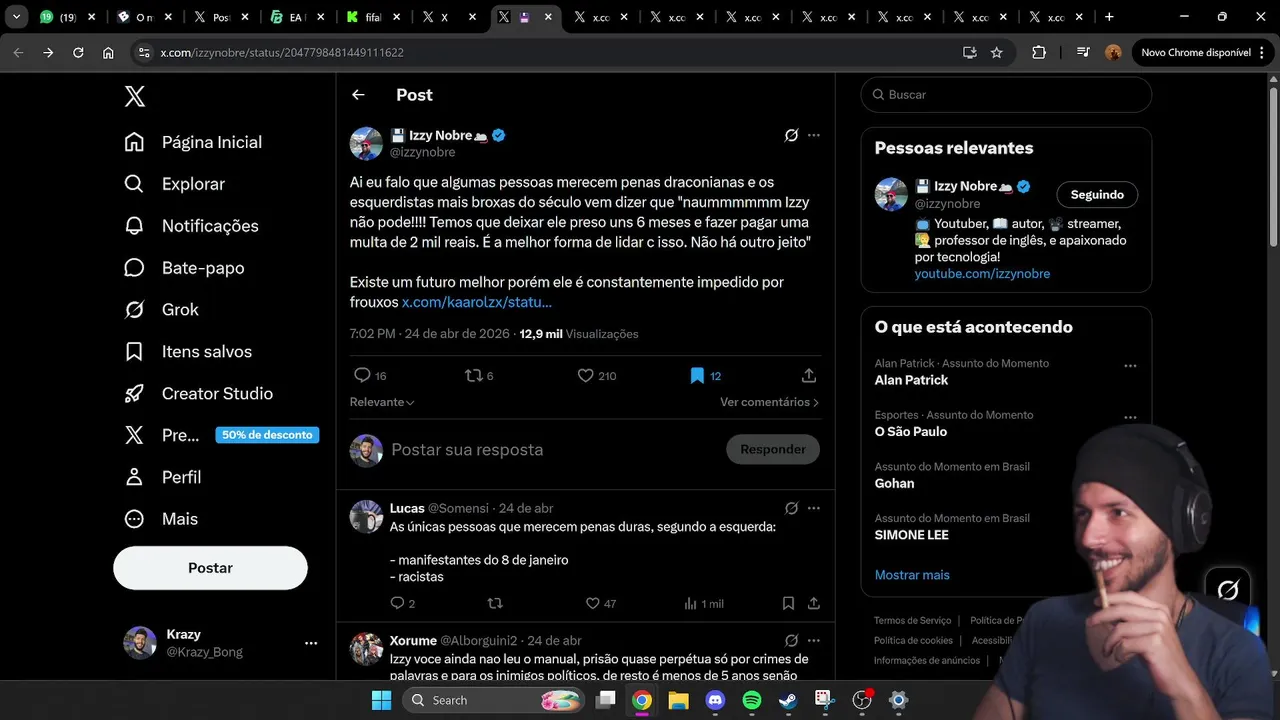Bookmark this page with the star icon

996,53
